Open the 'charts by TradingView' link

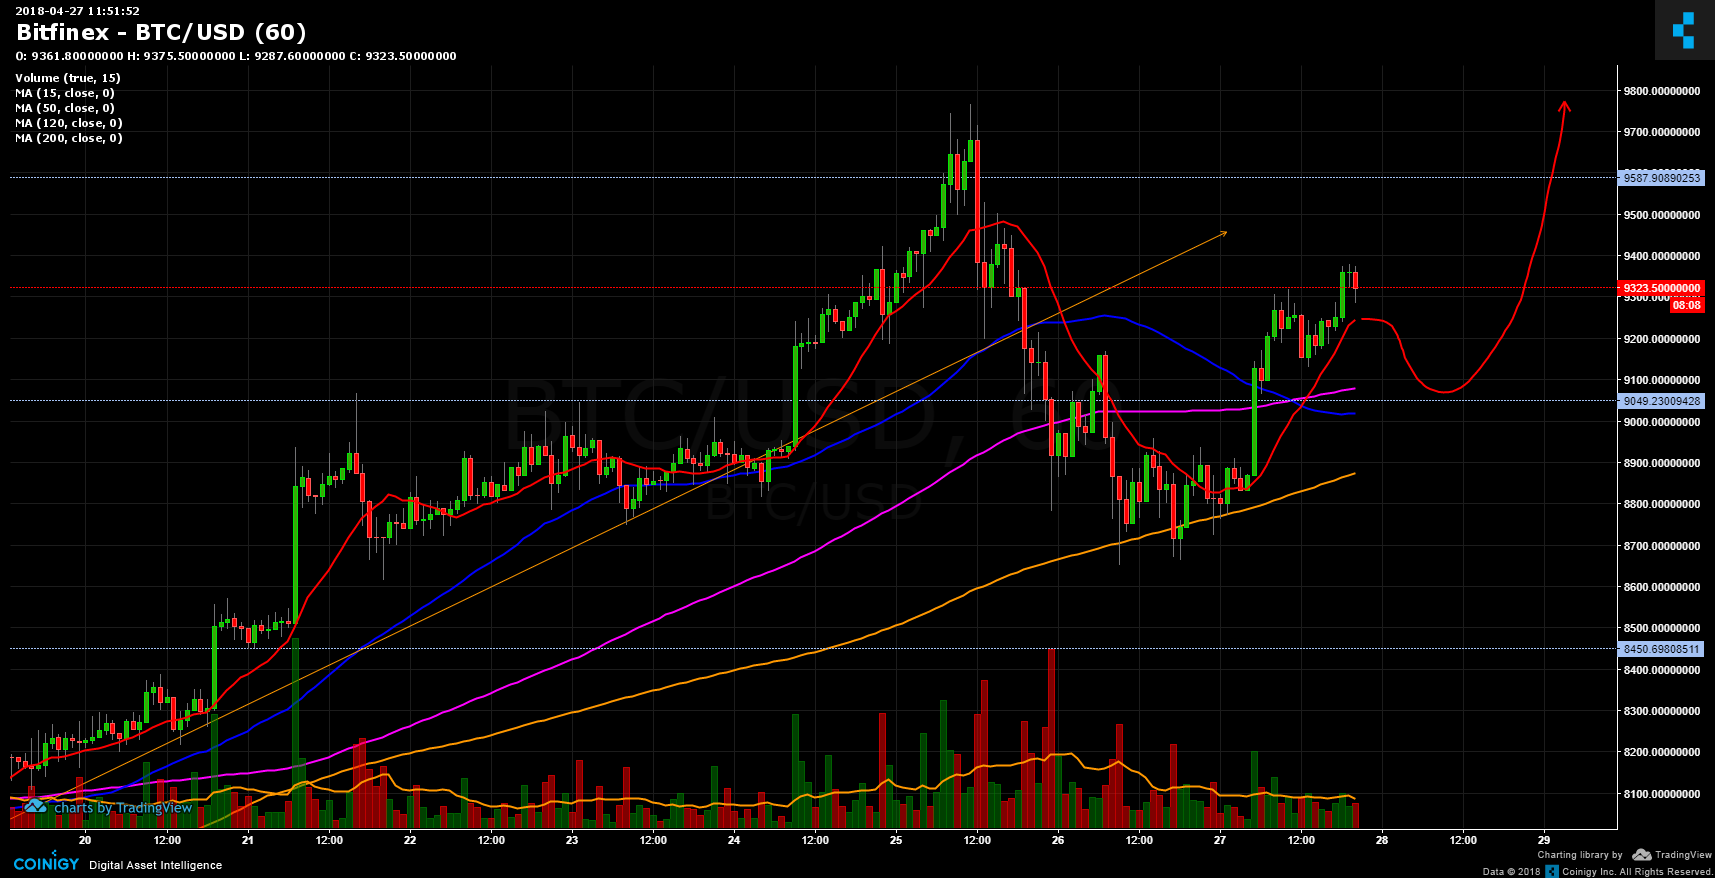[x=123, y=808]
